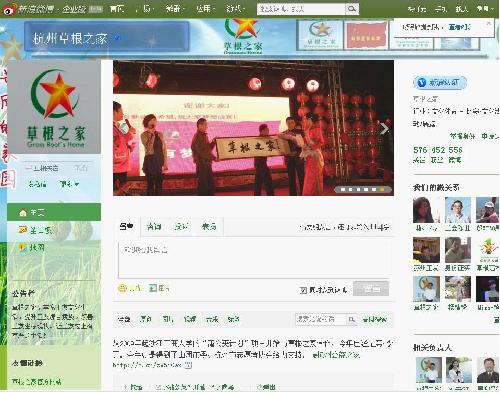Switch to the second tab above the text box
Screen dimensions: 500x393
point(154,227)
